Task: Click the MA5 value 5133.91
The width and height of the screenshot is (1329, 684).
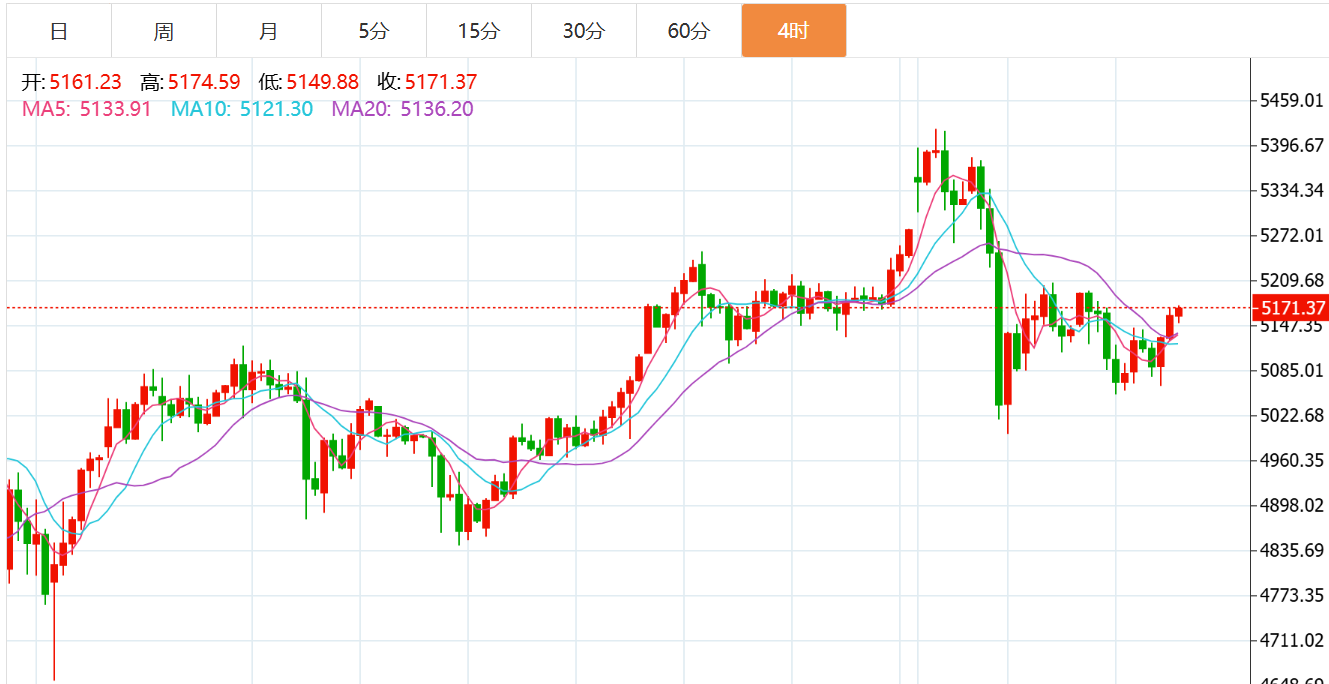Action: tap(115, 109)
